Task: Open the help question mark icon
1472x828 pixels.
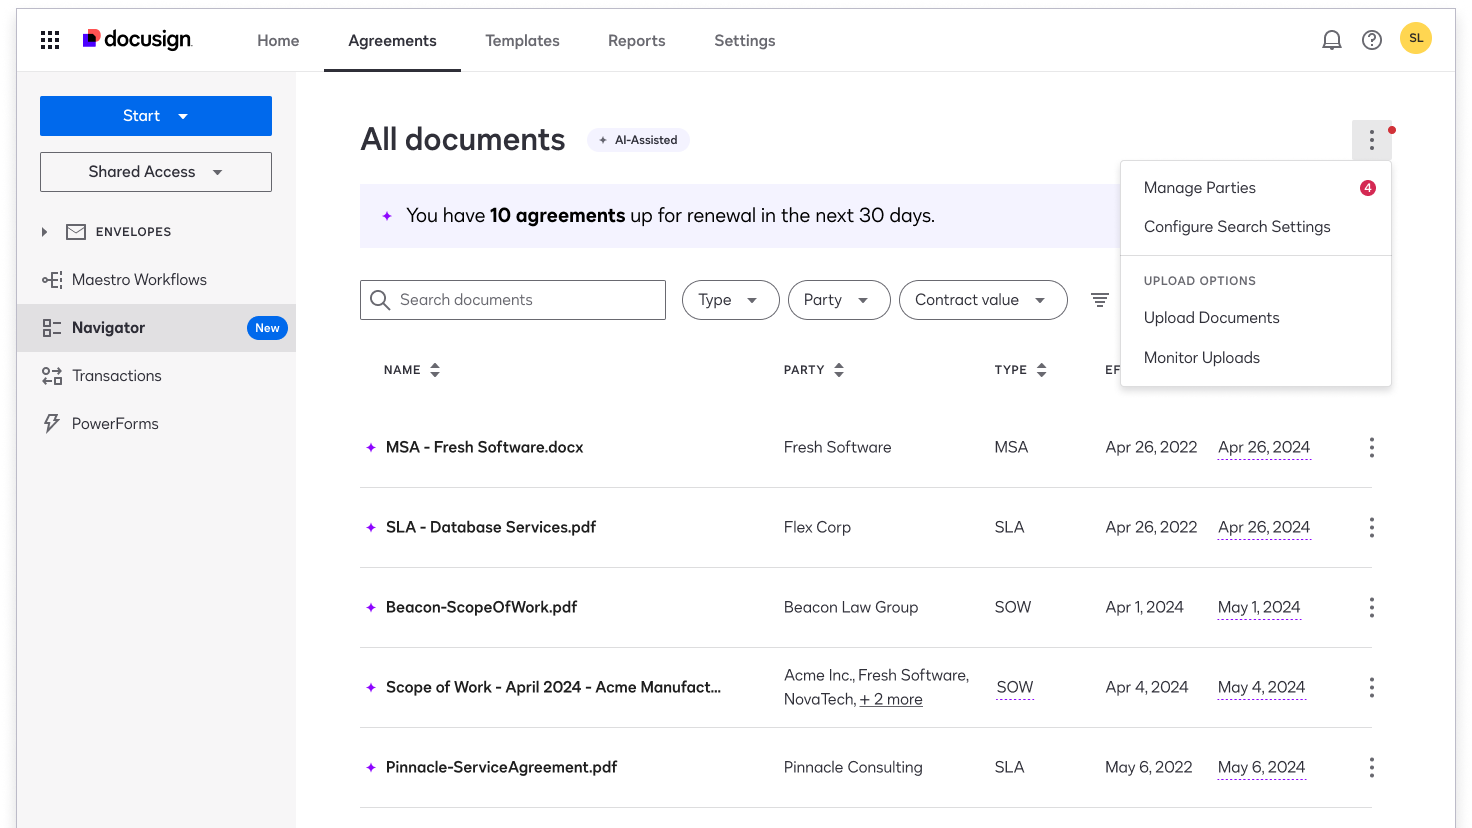Action: (x=1372, y=40)
